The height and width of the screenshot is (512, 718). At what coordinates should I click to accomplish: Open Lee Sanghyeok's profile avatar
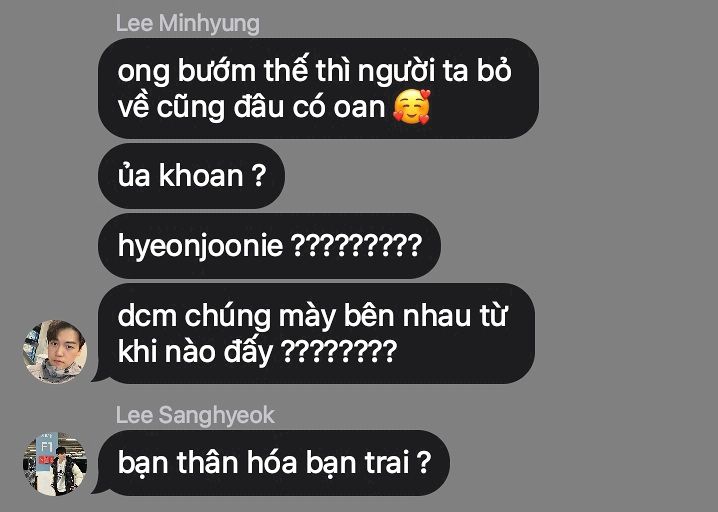point(55,464)
